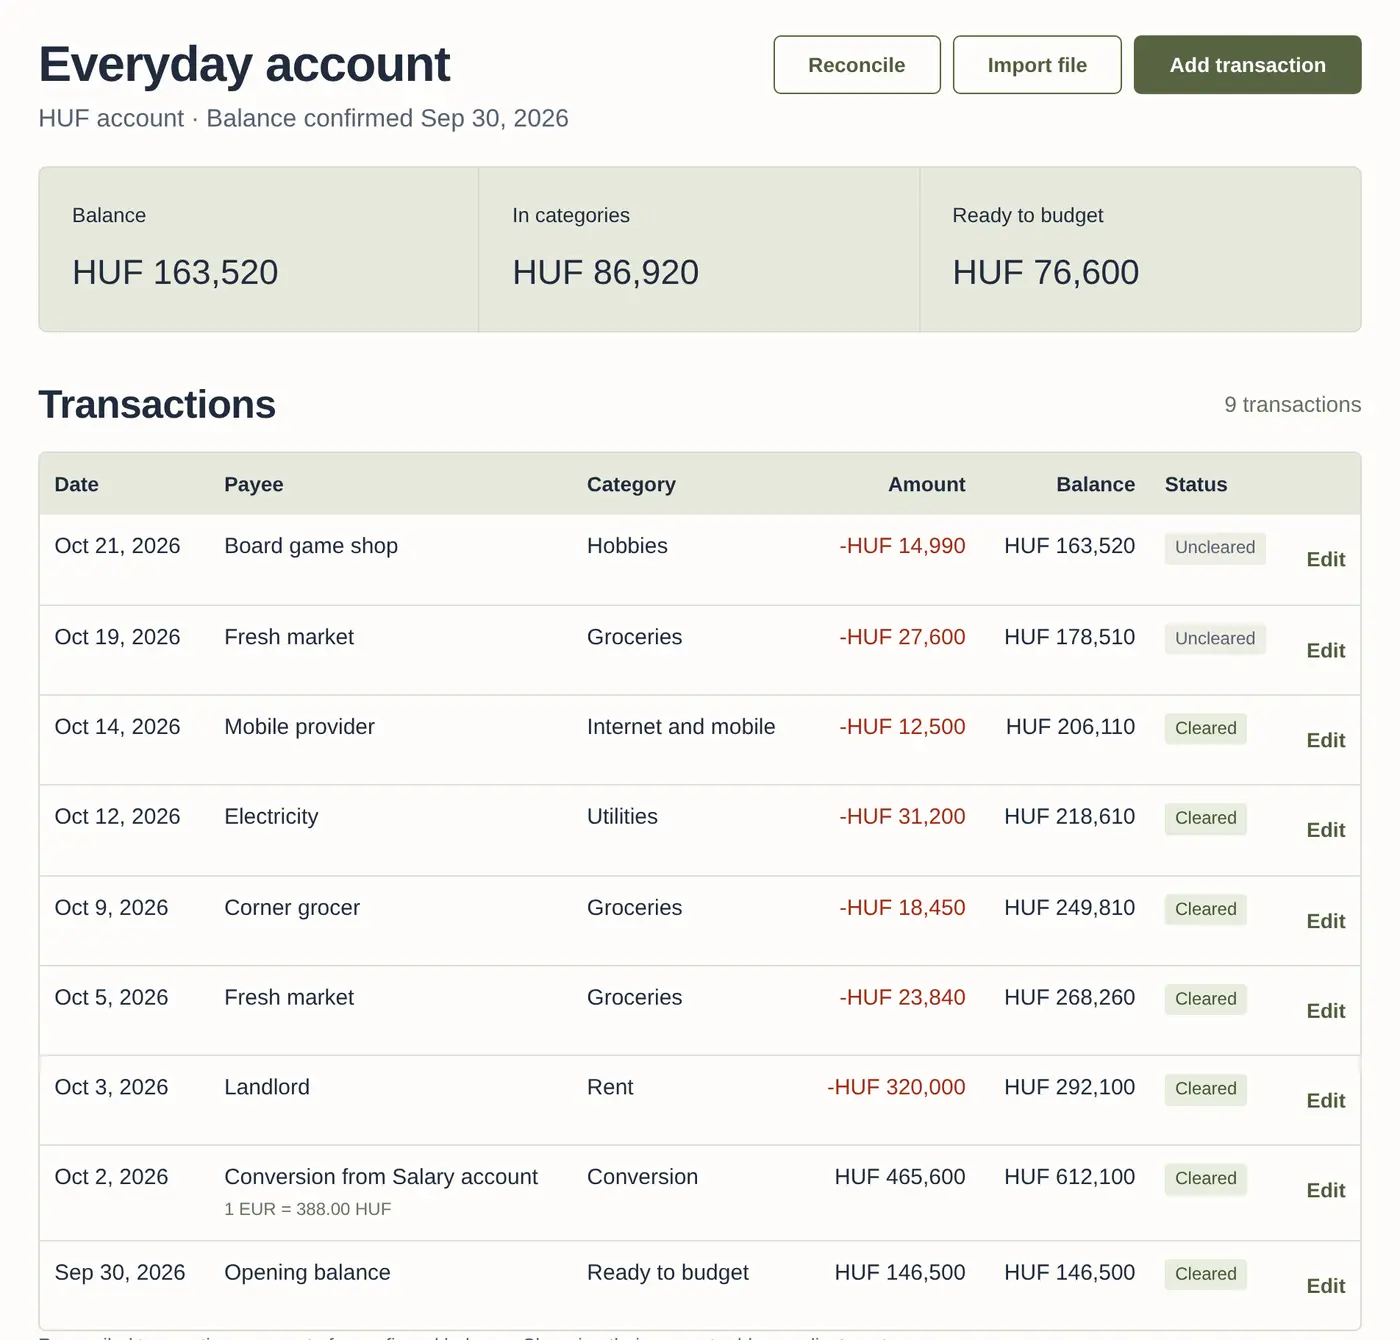The width and height of the screenshot is (1400, 1340).
Task: Edit the Mobile provider transaction
Action: (1326, 741)
